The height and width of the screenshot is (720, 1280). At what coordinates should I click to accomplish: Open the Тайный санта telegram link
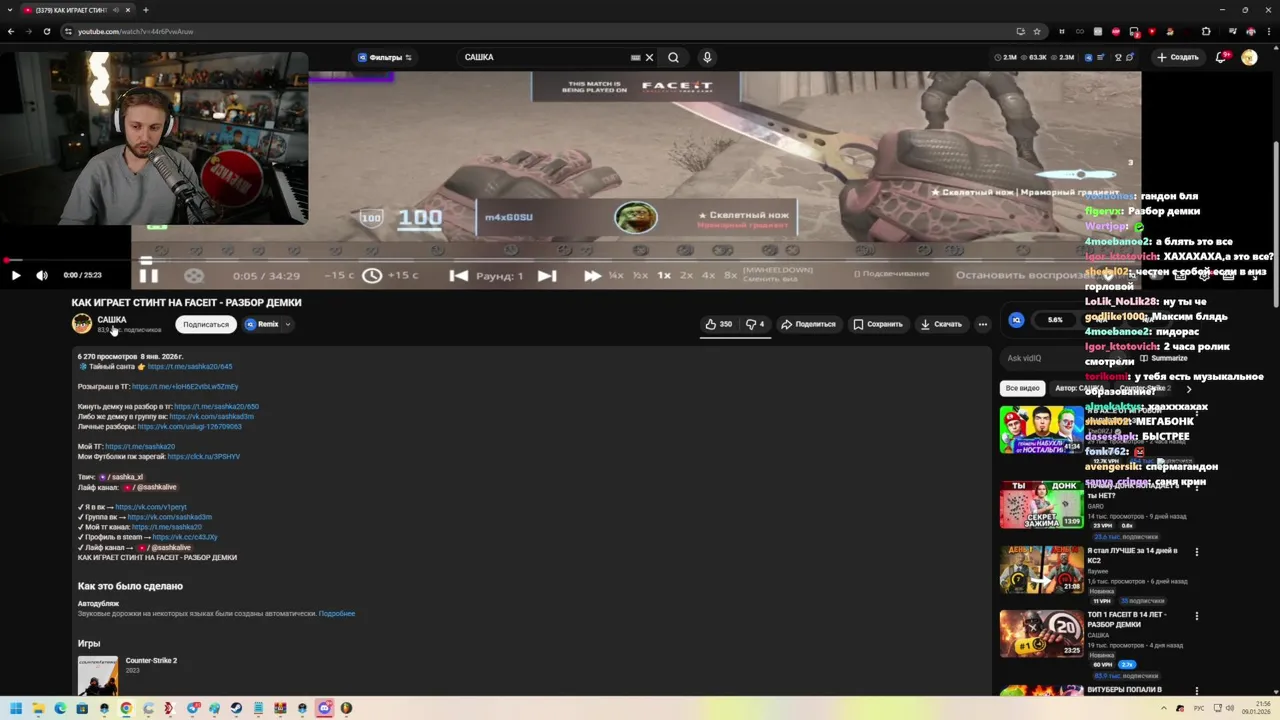(190, 367)
